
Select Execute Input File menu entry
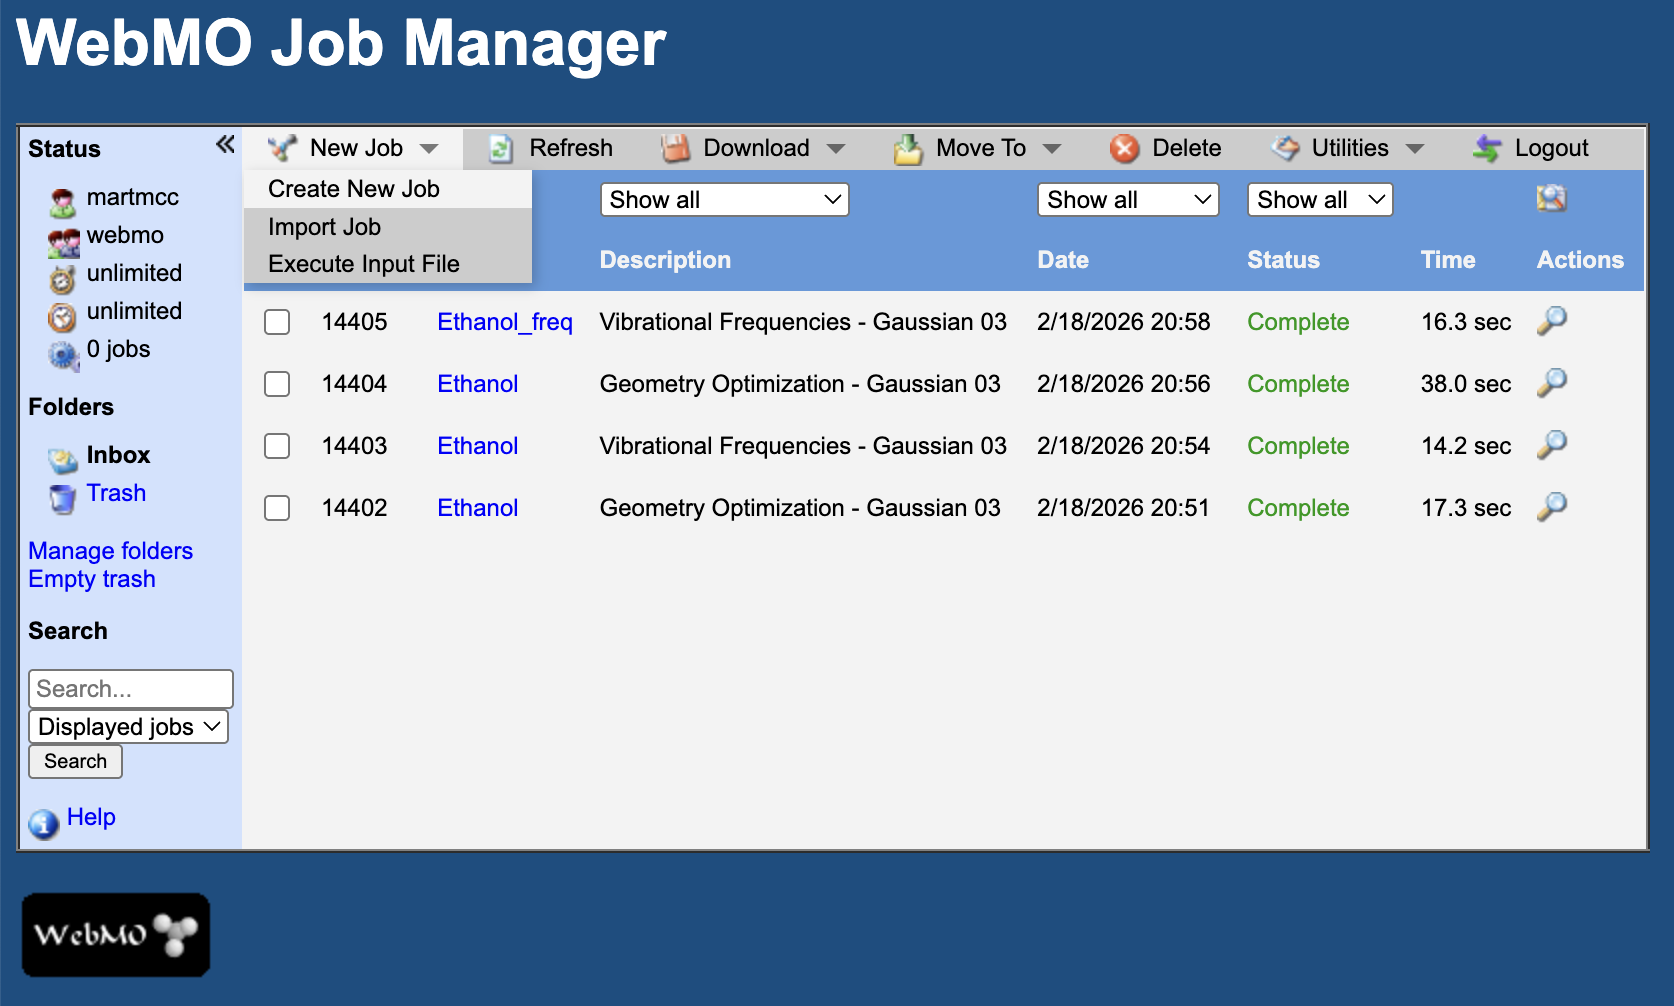[x=363, y=263]
